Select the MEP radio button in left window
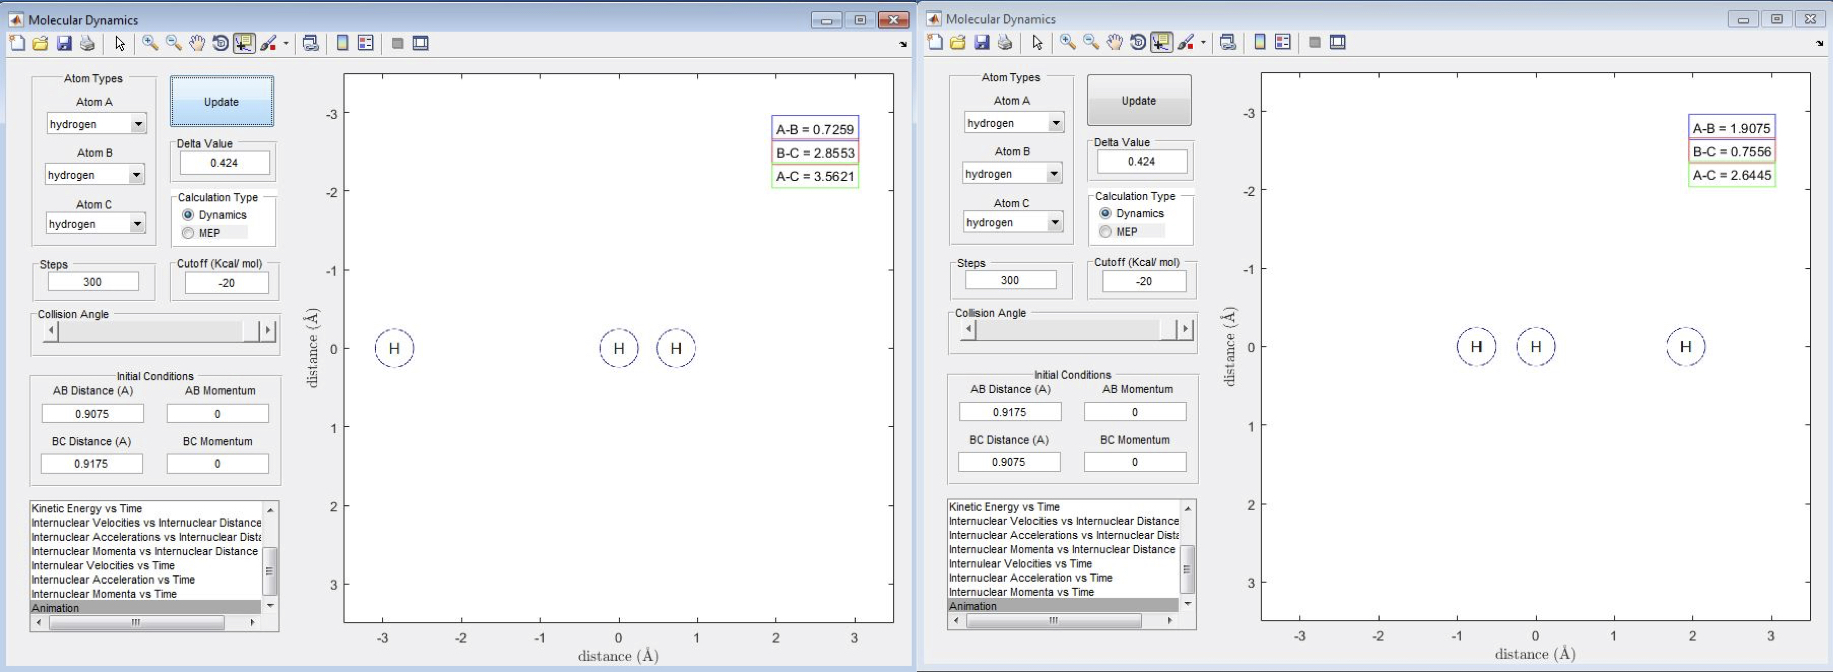Viewport: 1833px width, 672px height. (188, 233)
